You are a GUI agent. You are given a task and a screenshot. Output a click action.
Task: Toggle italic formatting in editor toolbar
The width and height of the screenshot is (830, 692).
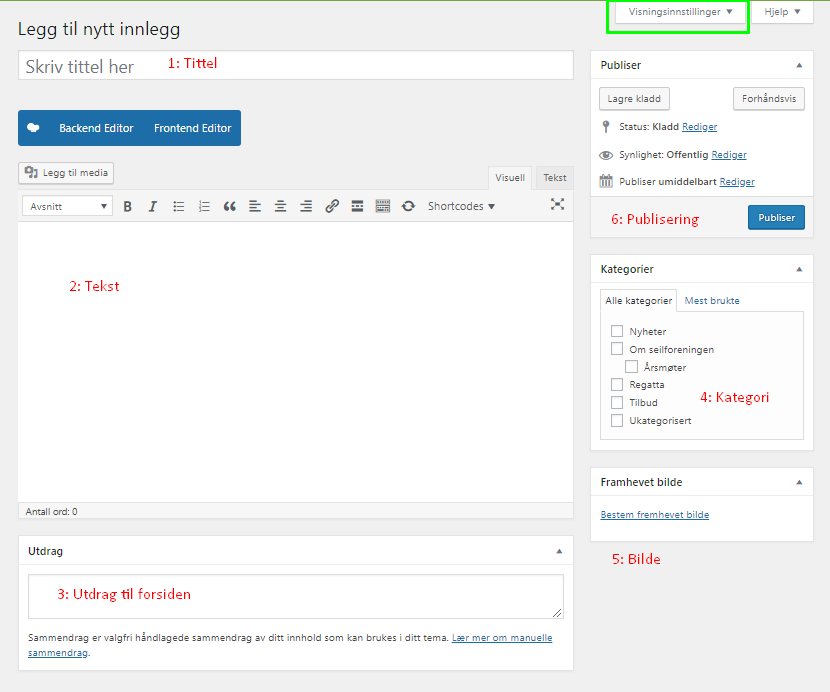click(x=152, y=206)
